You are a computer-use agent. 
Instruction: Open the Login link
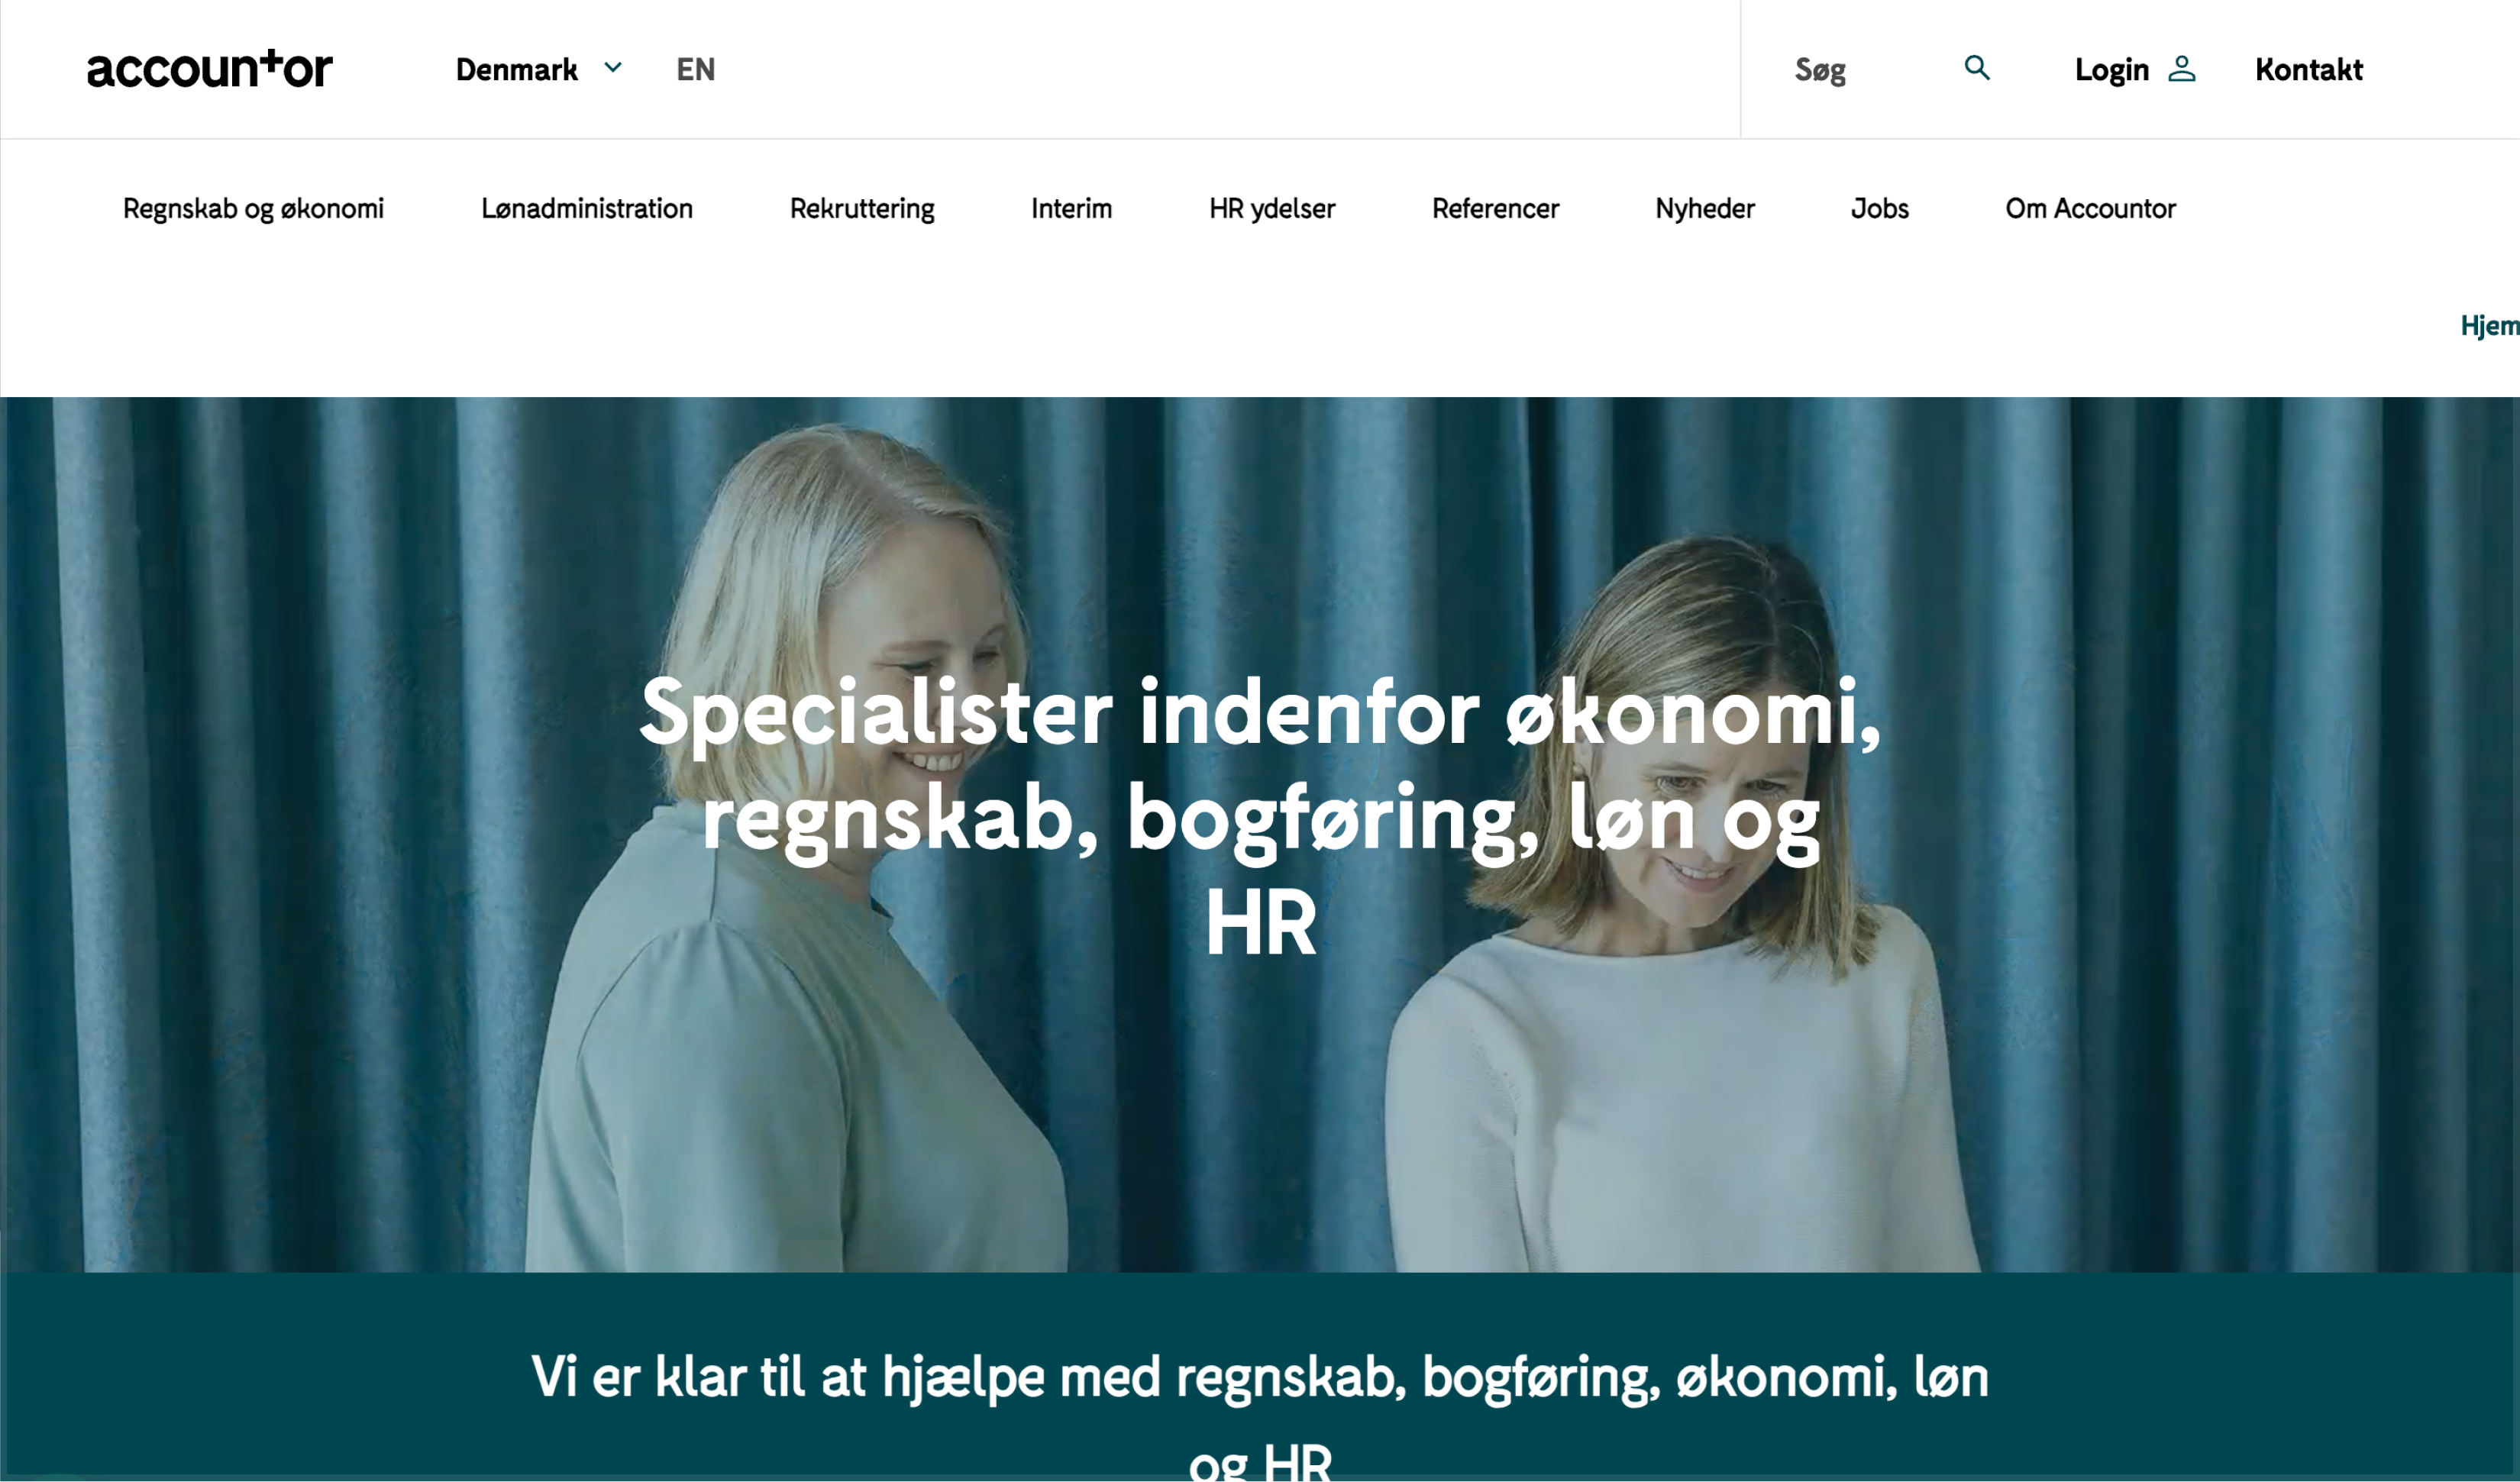point(2111,69)
